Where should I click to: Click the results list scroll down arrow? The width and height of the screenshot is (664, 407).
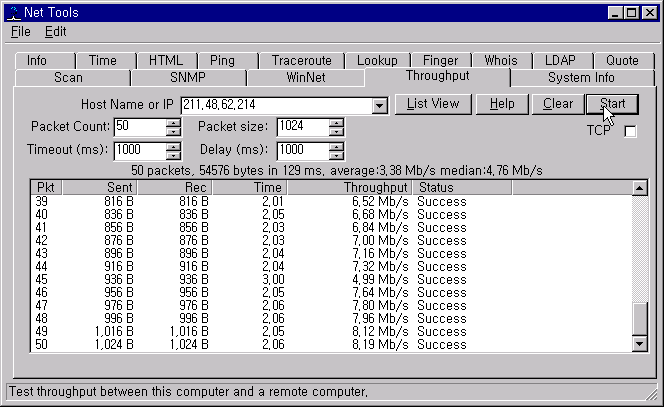pos(639,344)
